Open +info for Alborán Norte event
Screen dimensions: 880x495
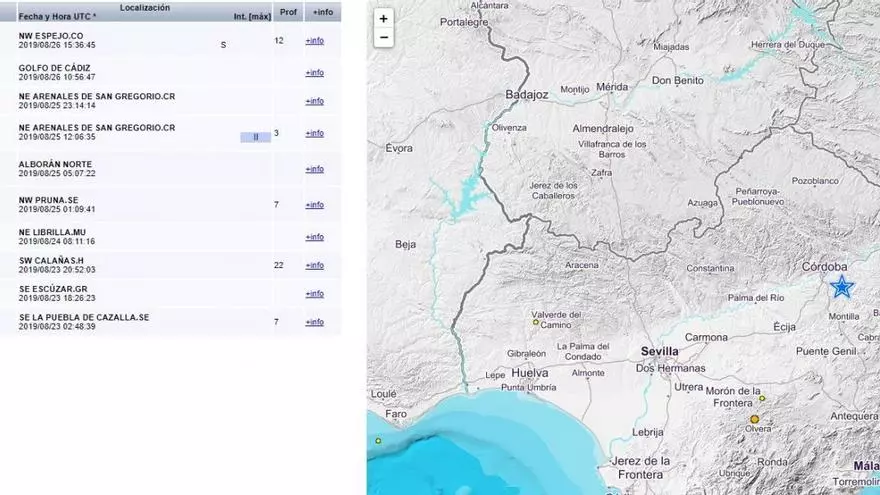pos(315,169)
